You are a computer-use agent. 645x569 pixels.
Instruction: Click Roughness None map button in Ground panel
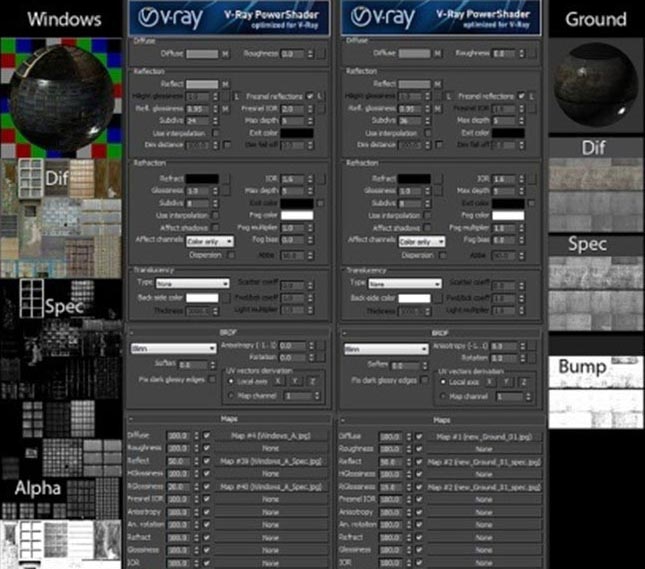pyautogui.click(x=484, y=449)
